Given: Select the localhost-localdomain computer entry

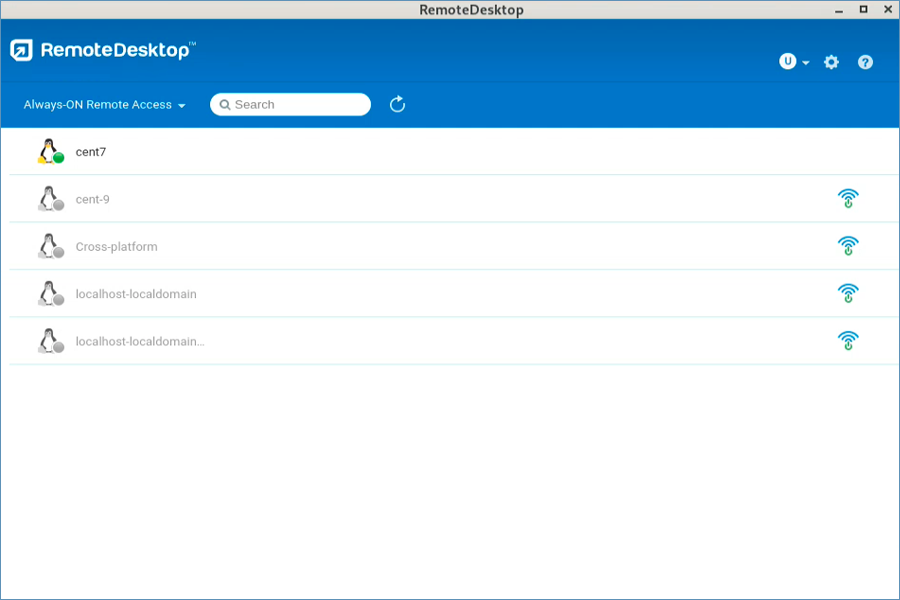Looking at the screenshot, I should point(136,294).
